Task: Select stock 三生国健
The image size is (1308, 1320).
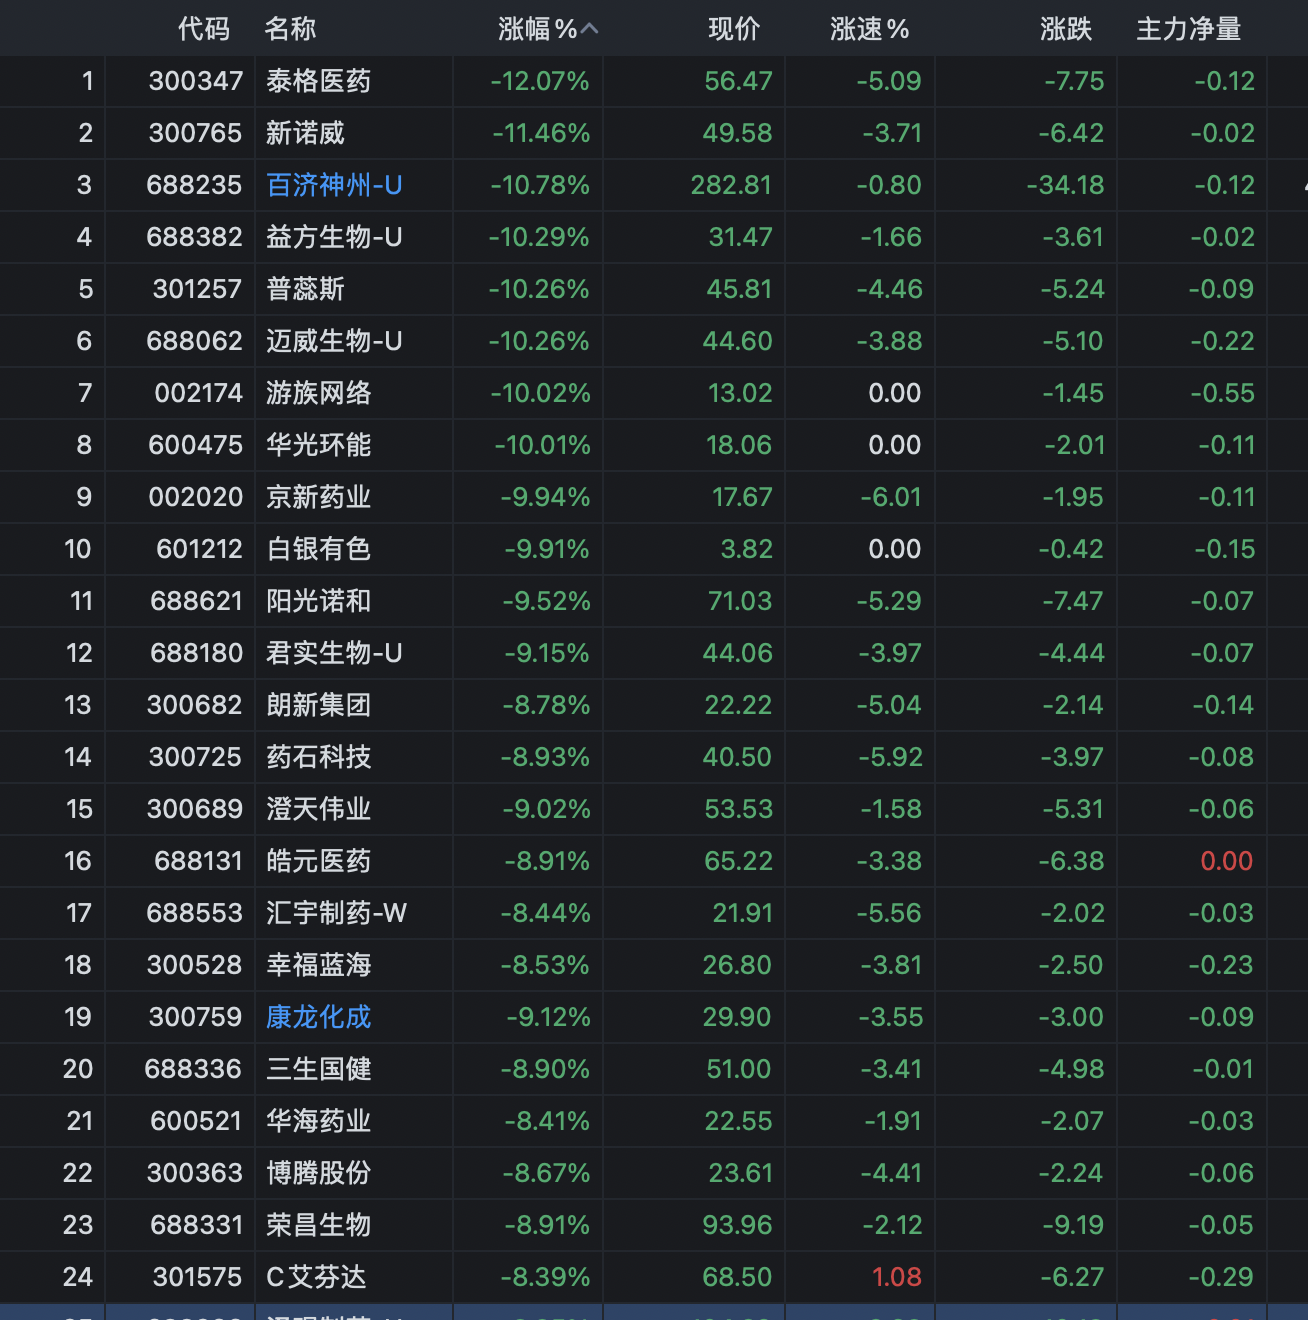Action: point(319,1069)
